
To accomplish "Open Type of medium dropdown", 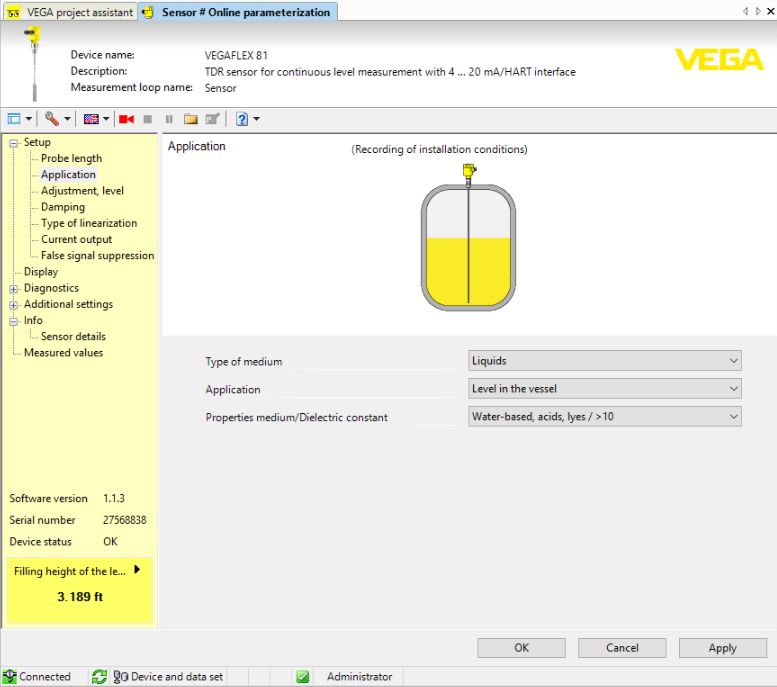I will coord(605,361).
